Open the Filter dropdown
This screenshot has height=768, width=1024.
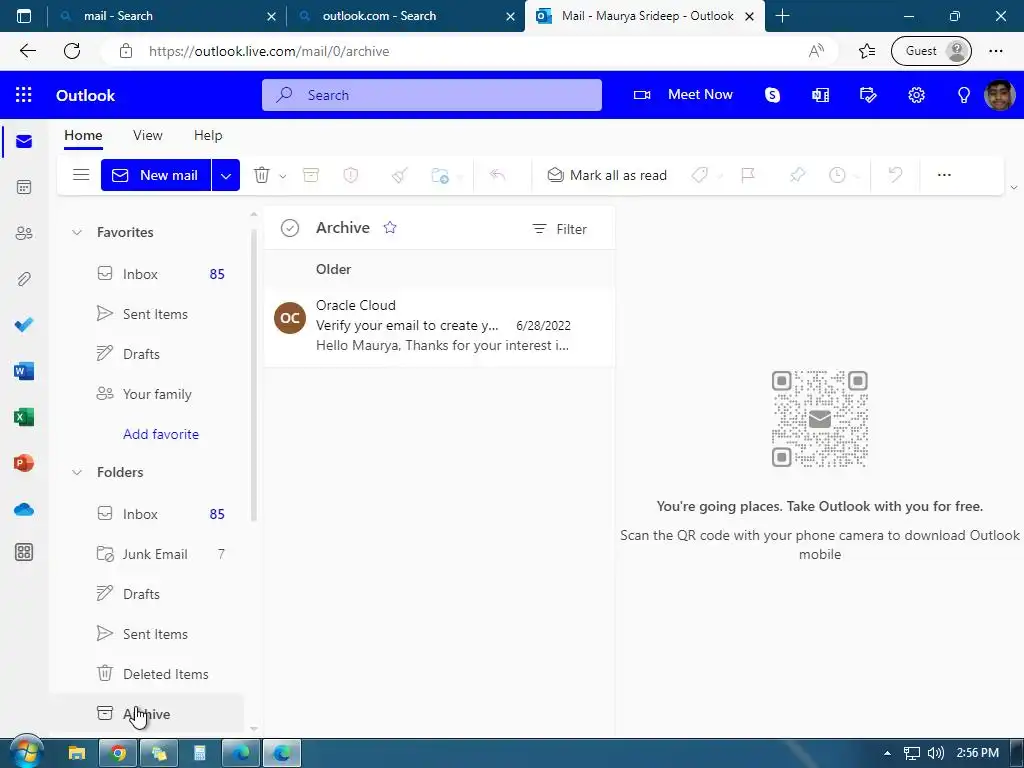click(559, 229)
